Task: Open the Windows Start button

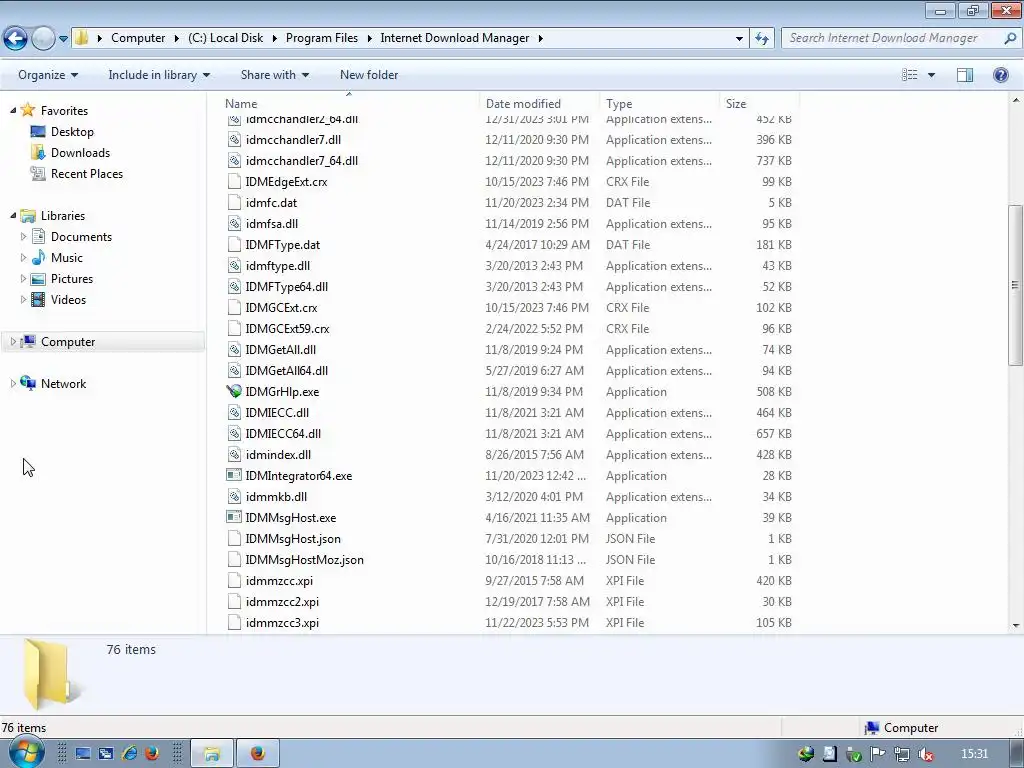Action: click(x=25, y=753)
